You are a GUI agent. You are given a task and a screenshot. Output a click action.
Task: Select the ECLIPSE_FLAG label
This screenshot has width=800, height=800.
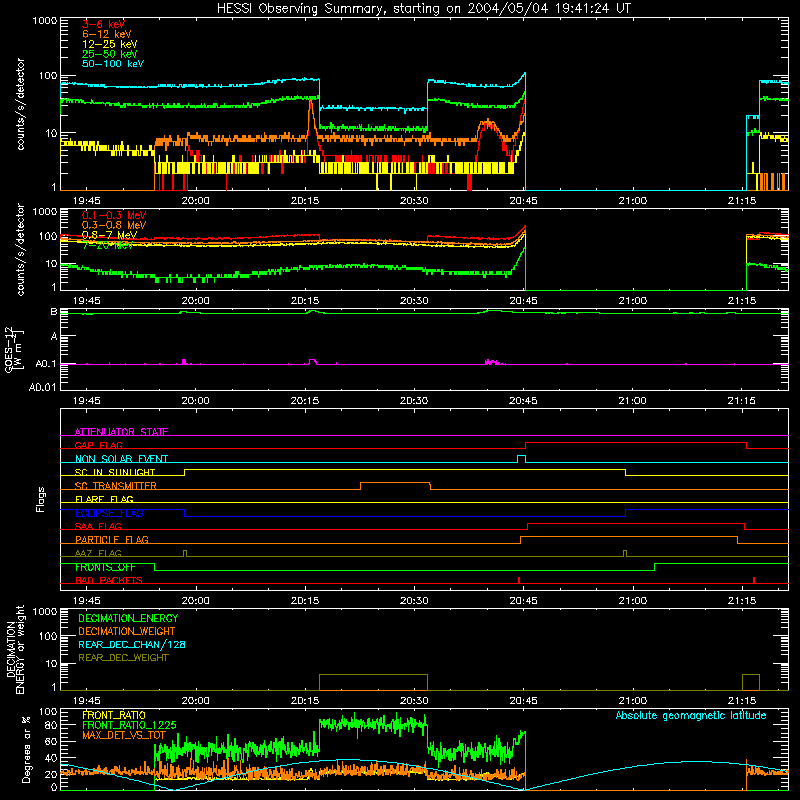109,513
